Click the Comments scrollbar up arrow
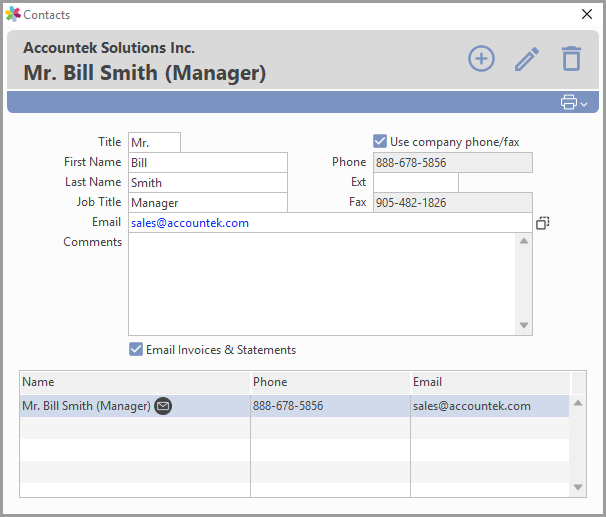606x517 pixels. (524, 241)
